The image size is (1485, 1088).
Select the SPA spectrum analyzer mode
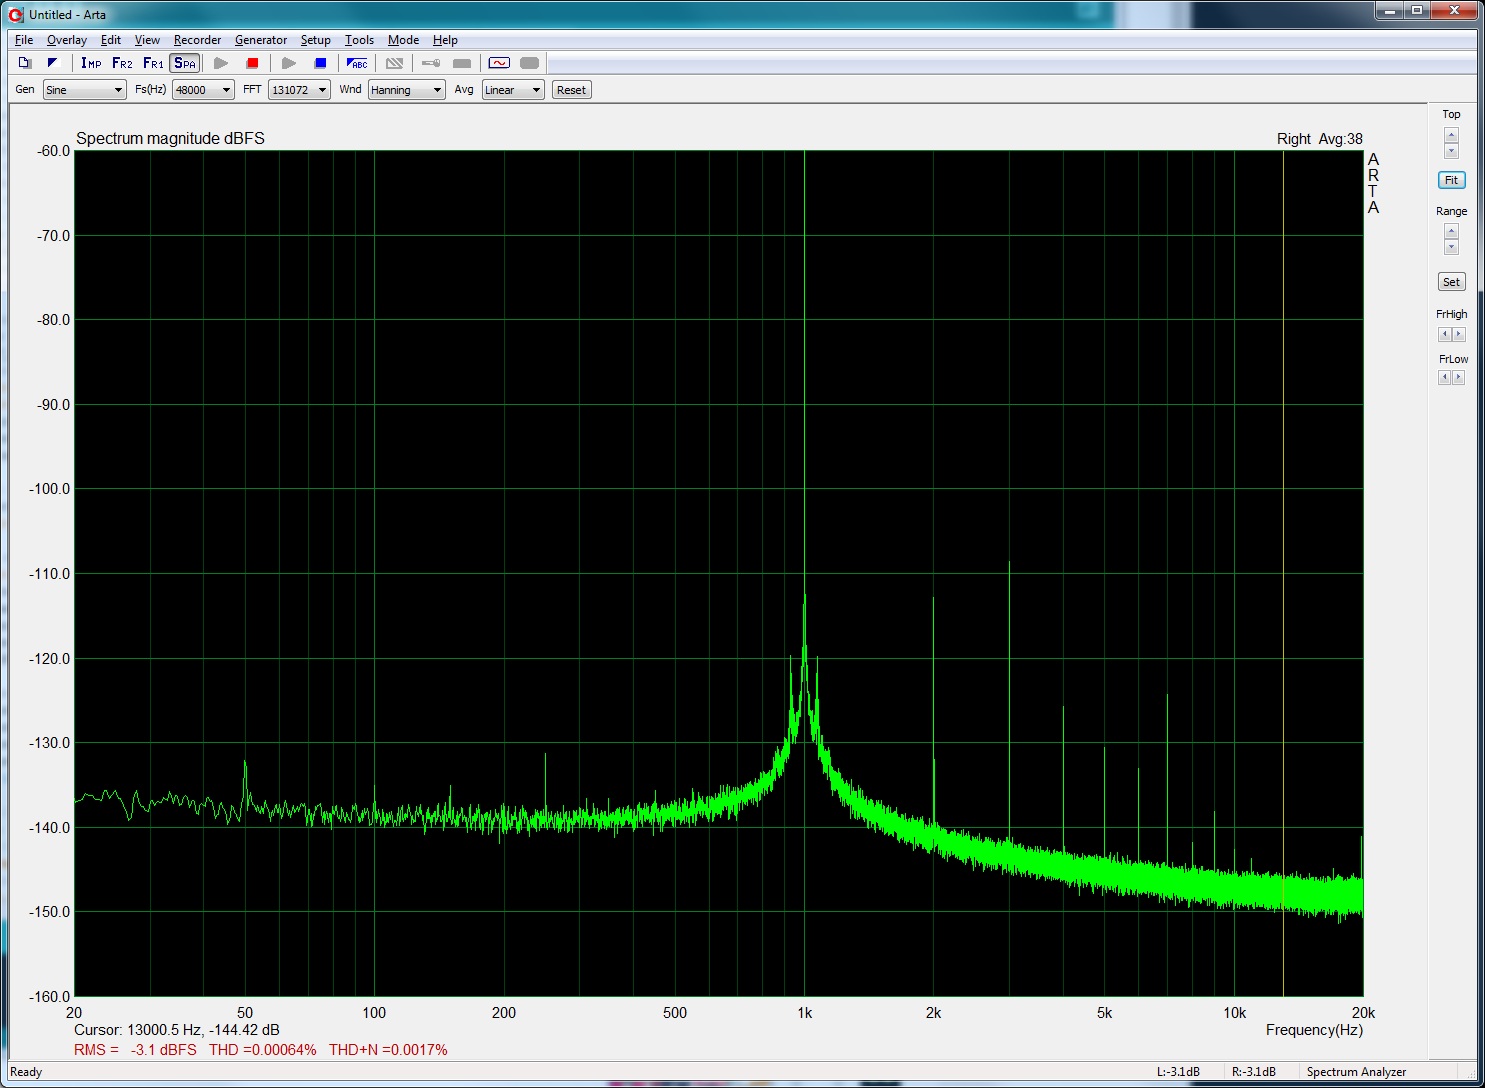coord(185,63)
